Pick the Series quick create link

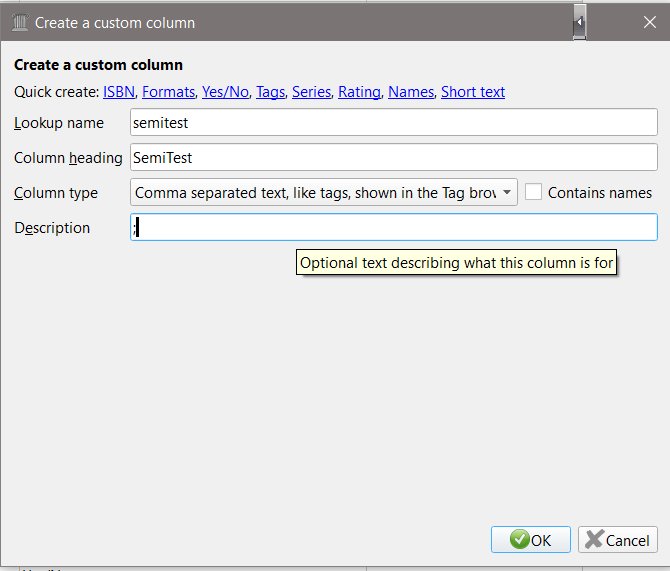pyautogui.click(x=311, y=92)
